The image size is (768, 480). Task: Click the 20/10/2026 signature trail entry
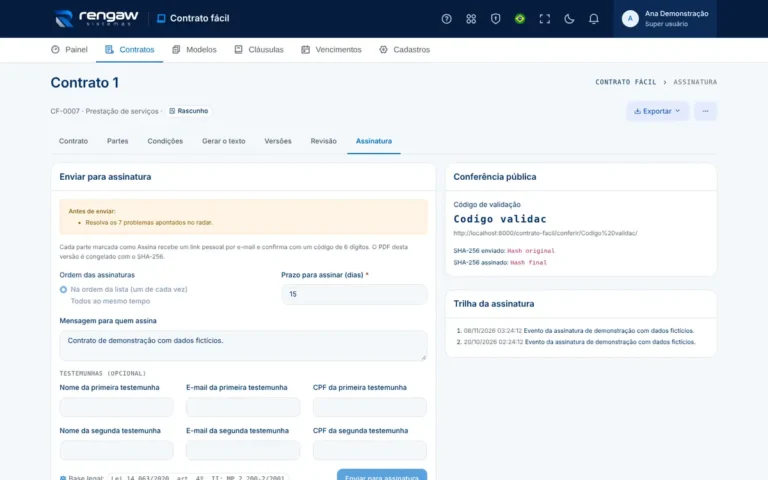click(x=579, y=342)
